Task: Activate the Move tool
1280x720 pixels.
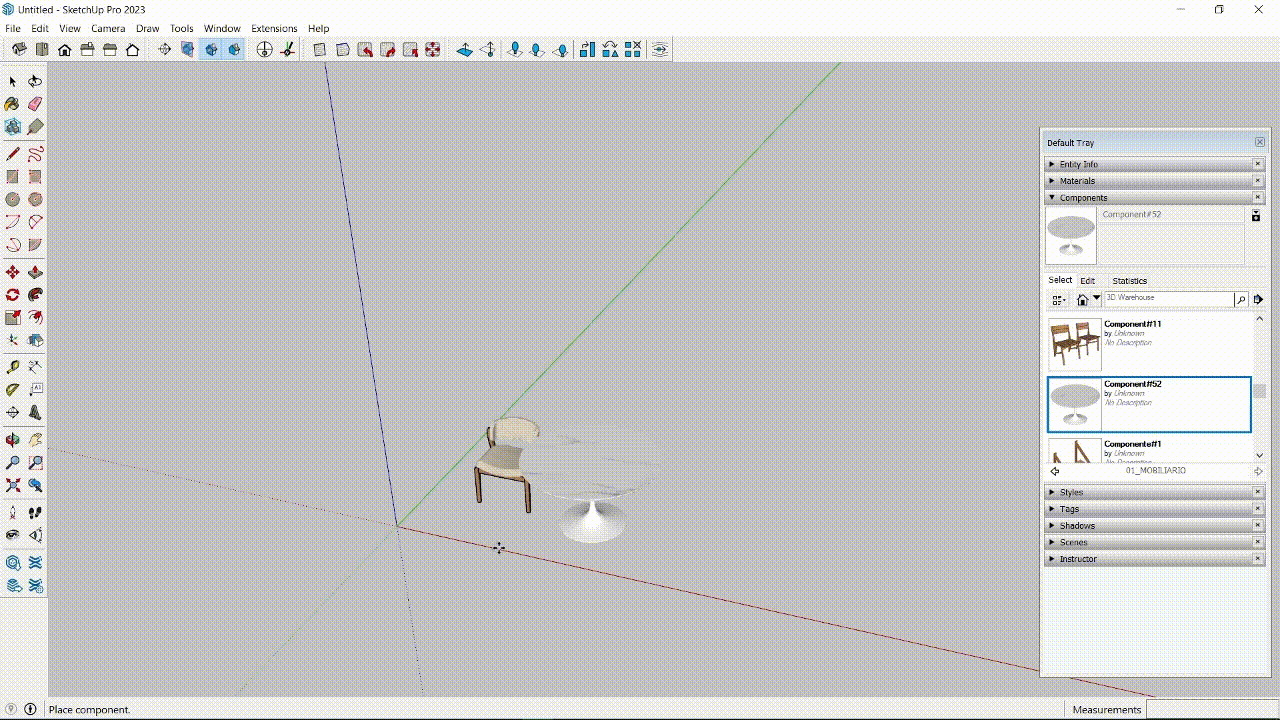Action: tap(13, 272)
